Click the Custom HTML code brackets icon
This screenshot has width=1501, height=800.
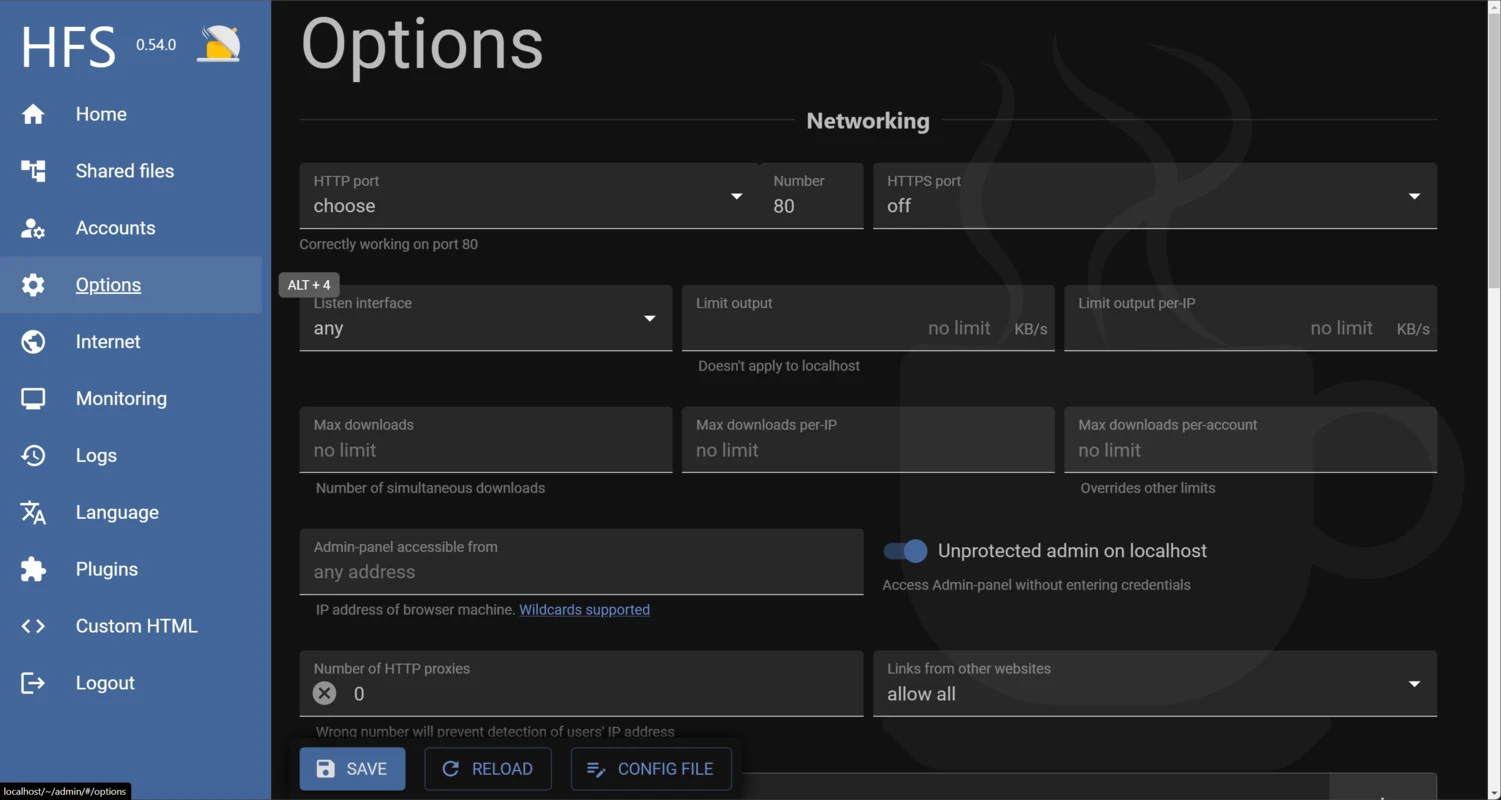click(33, 626)
